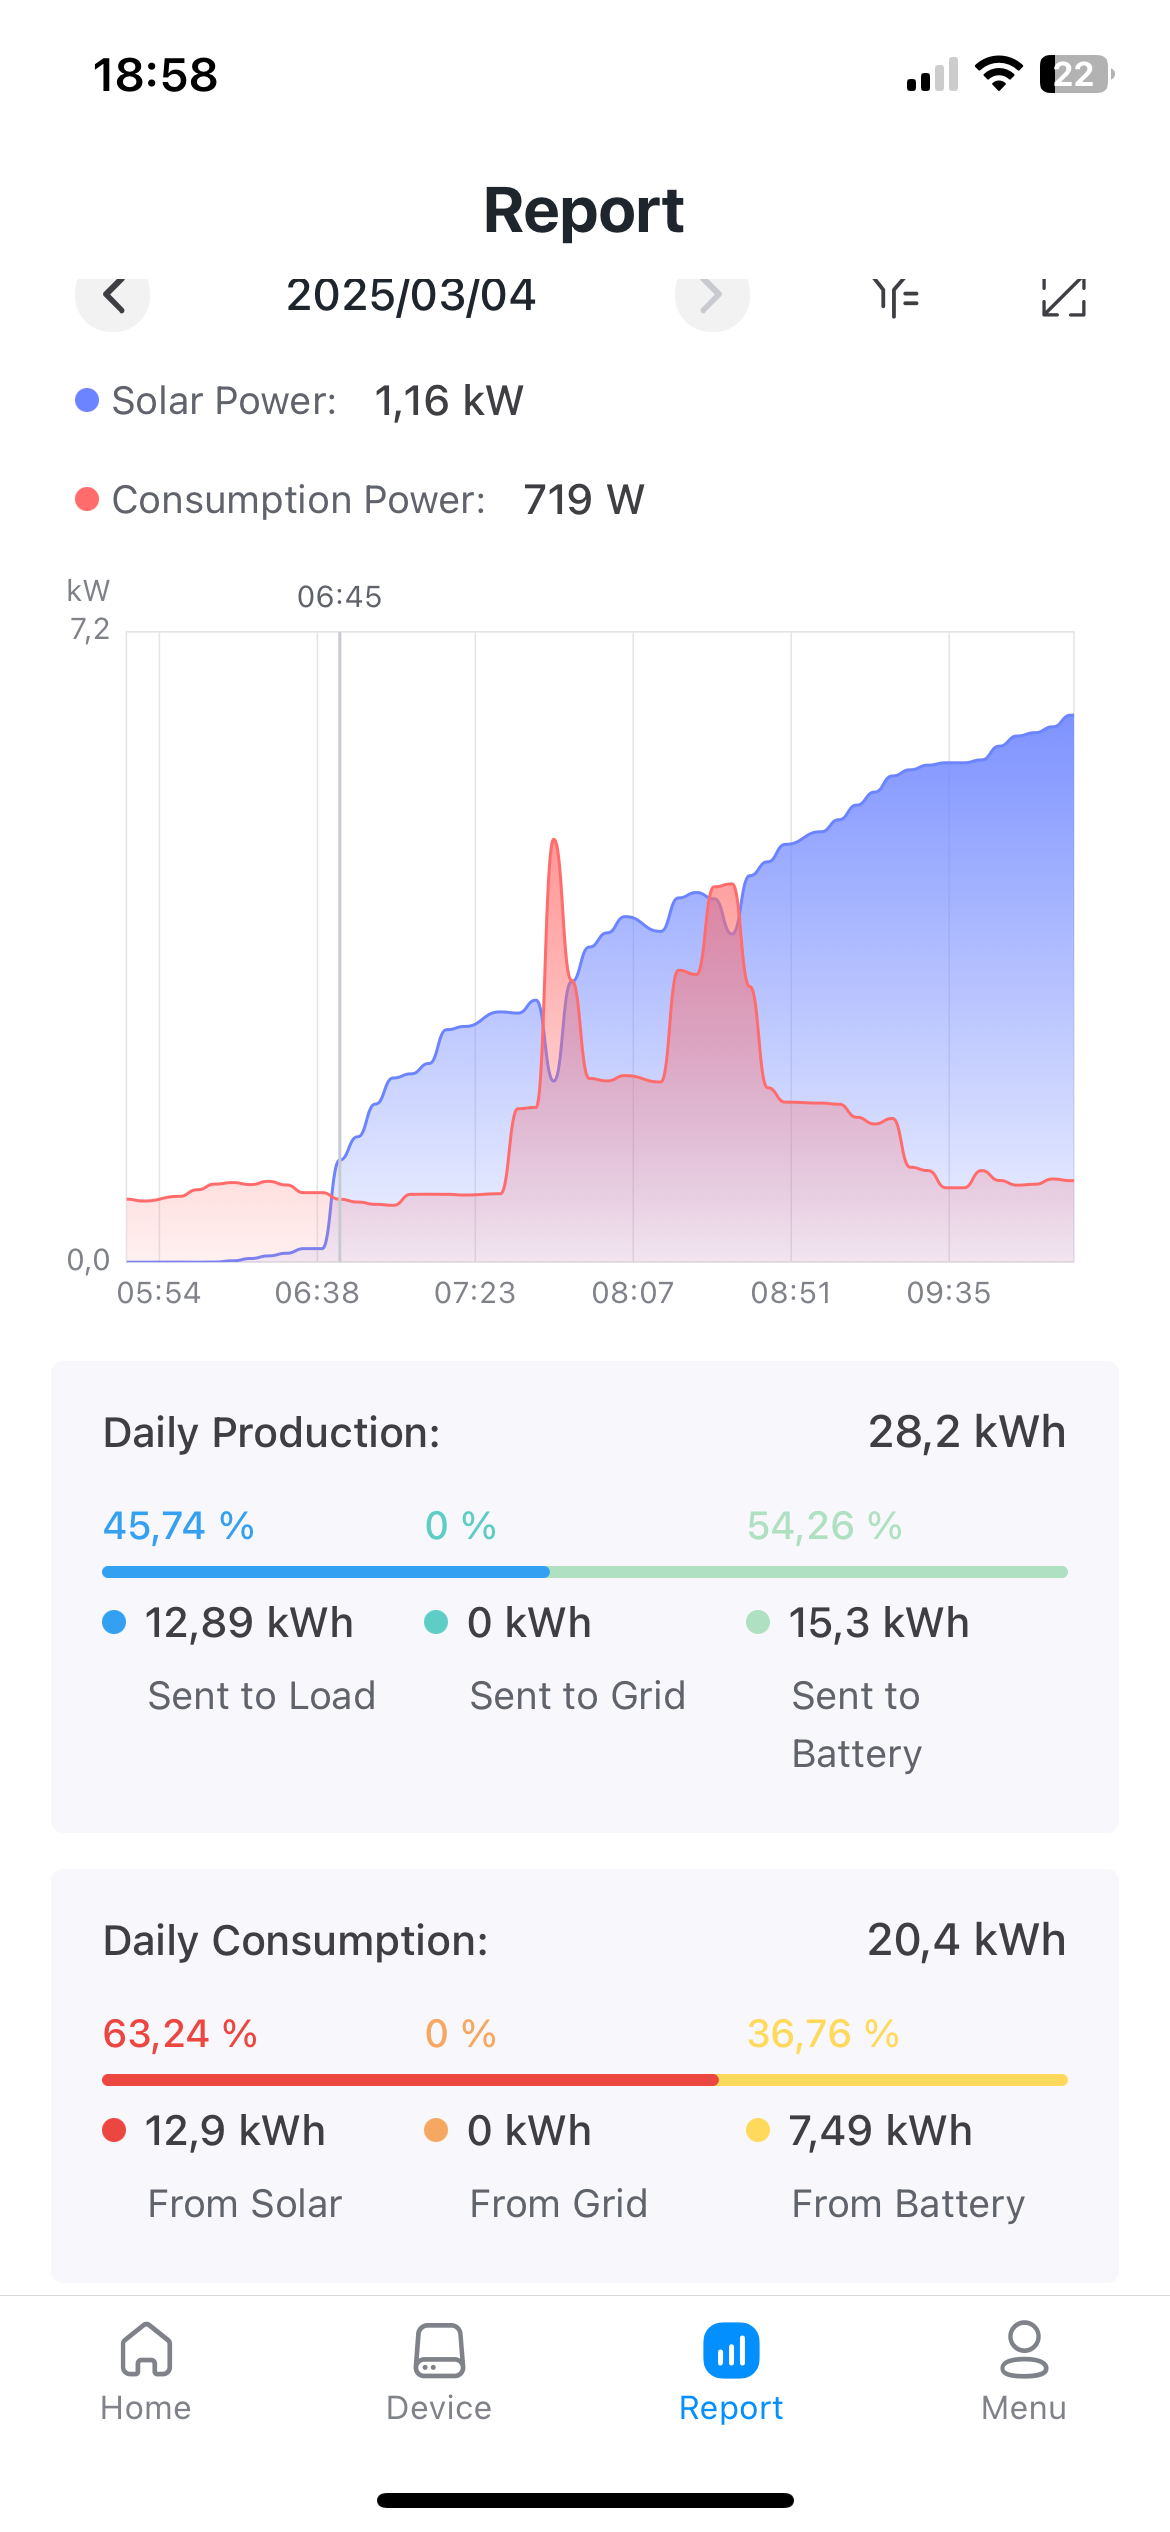This screenshot has width=1170, height=2532.
Task: Open the Menu tab
Action: [x=1023, y=2371]
